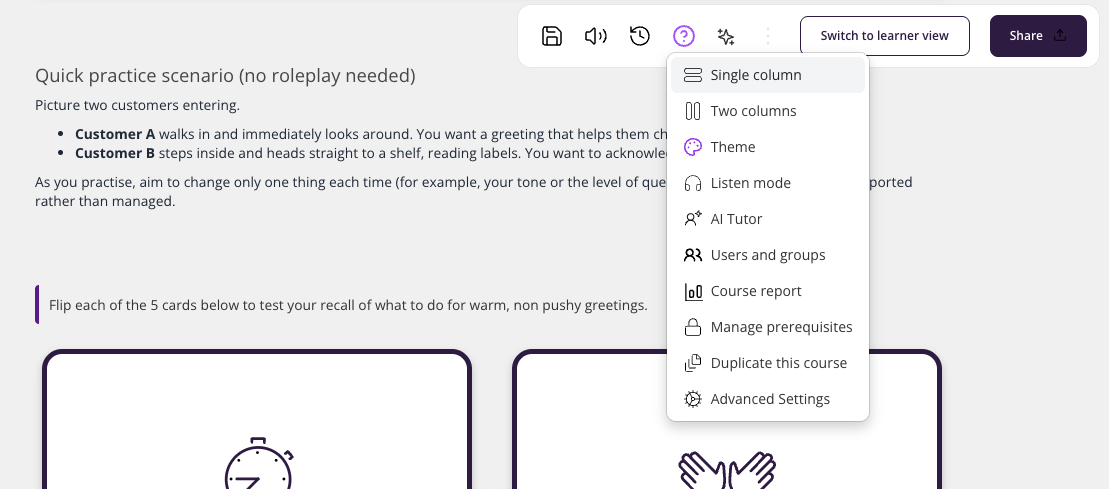The image size is (1109, 489).
Task: Open Course report from the menu
Action: click(x=767, y=292)
